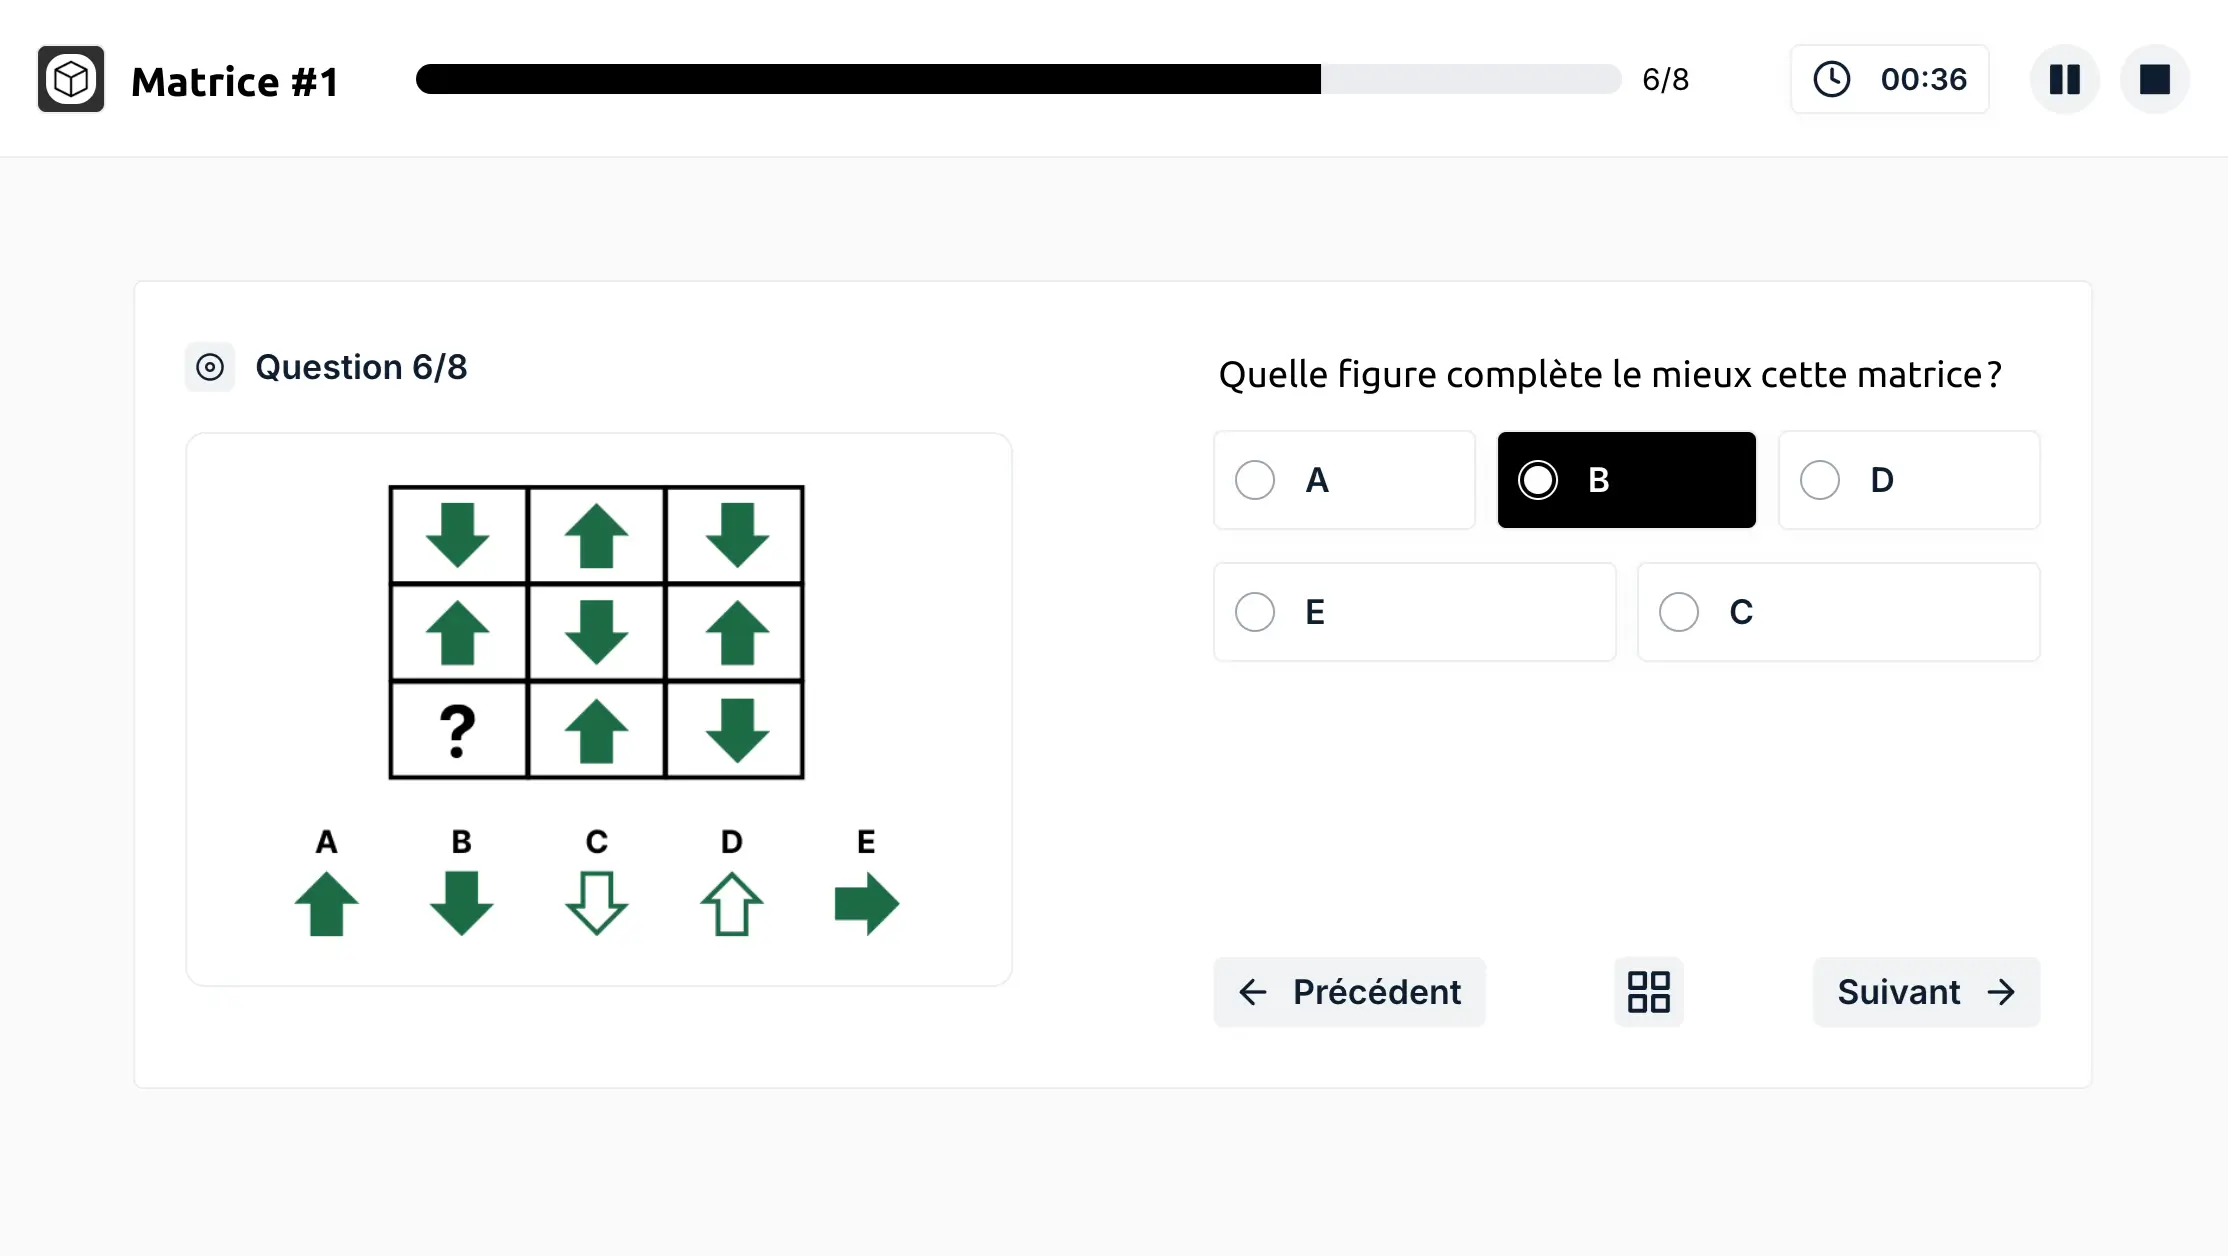The height and width of the screenshot is (1256, 2228).
Task: Click the Matrice #1 title text
Action: point(236,80)
